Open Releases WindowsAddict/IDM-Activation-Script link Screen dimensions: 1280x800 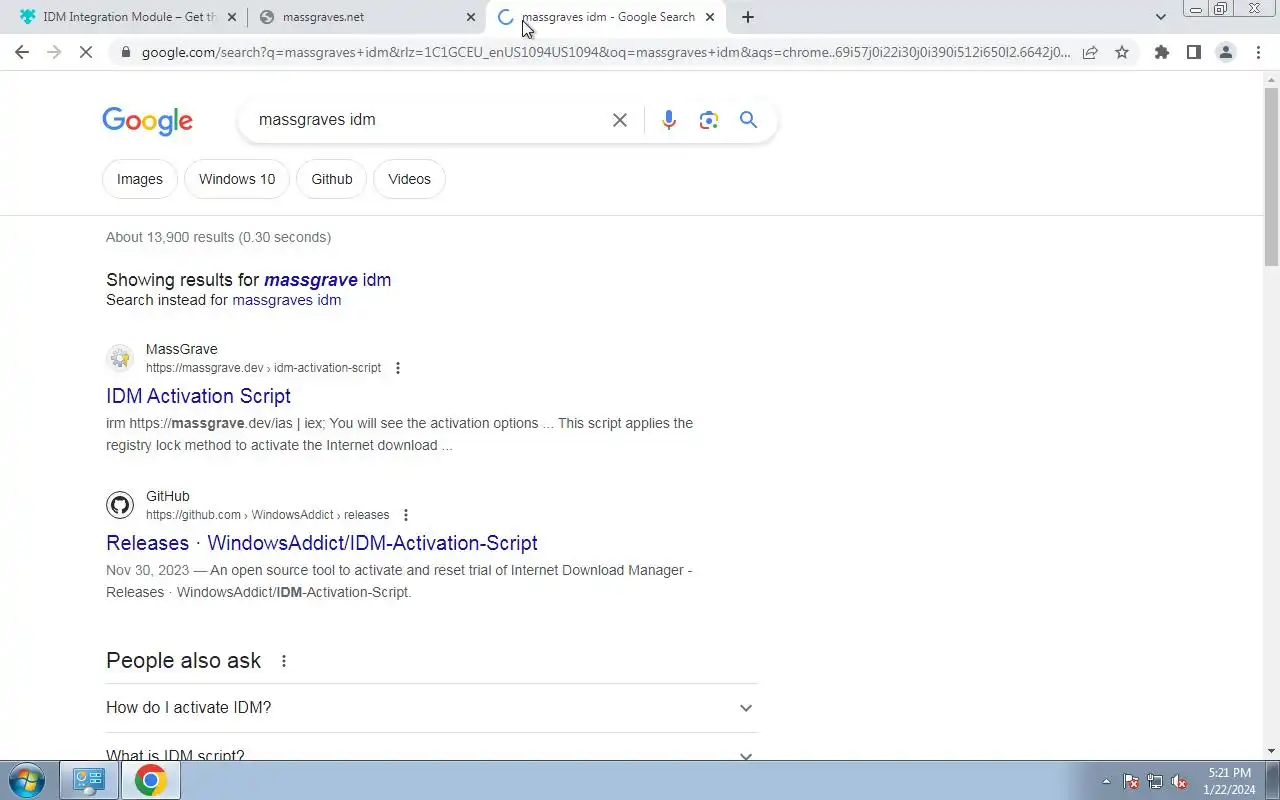[322, 543]
